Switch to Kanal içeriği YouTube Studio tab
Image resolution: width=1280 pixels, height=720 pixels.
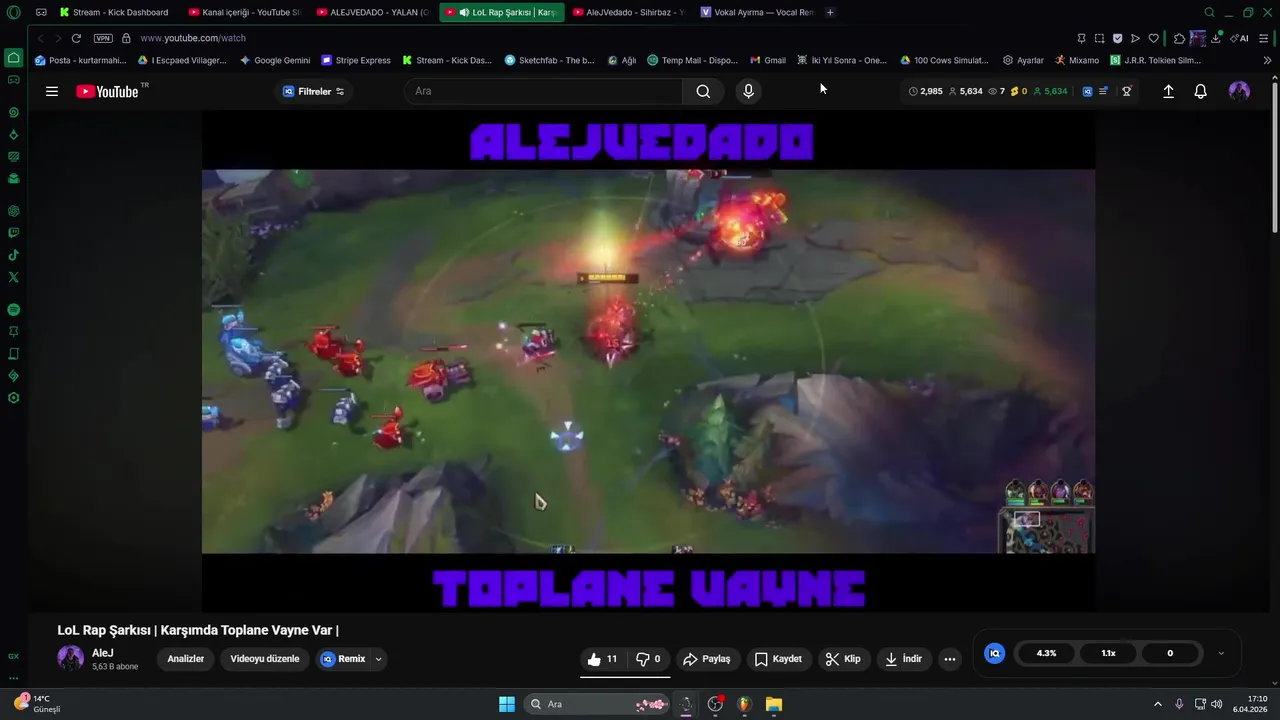244,12
